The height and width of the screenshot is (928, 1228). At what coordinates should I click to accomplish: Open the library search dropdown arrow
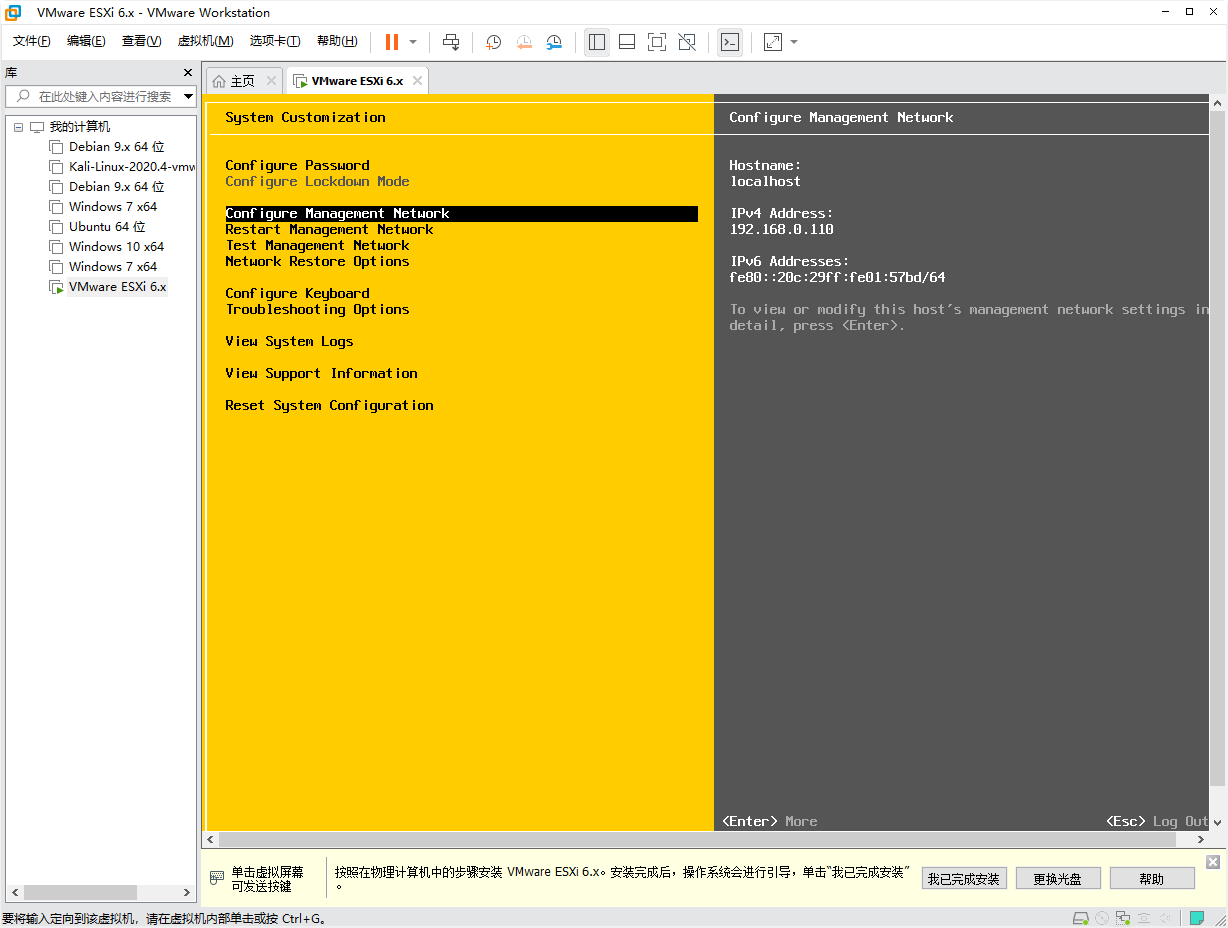(189, 96)
